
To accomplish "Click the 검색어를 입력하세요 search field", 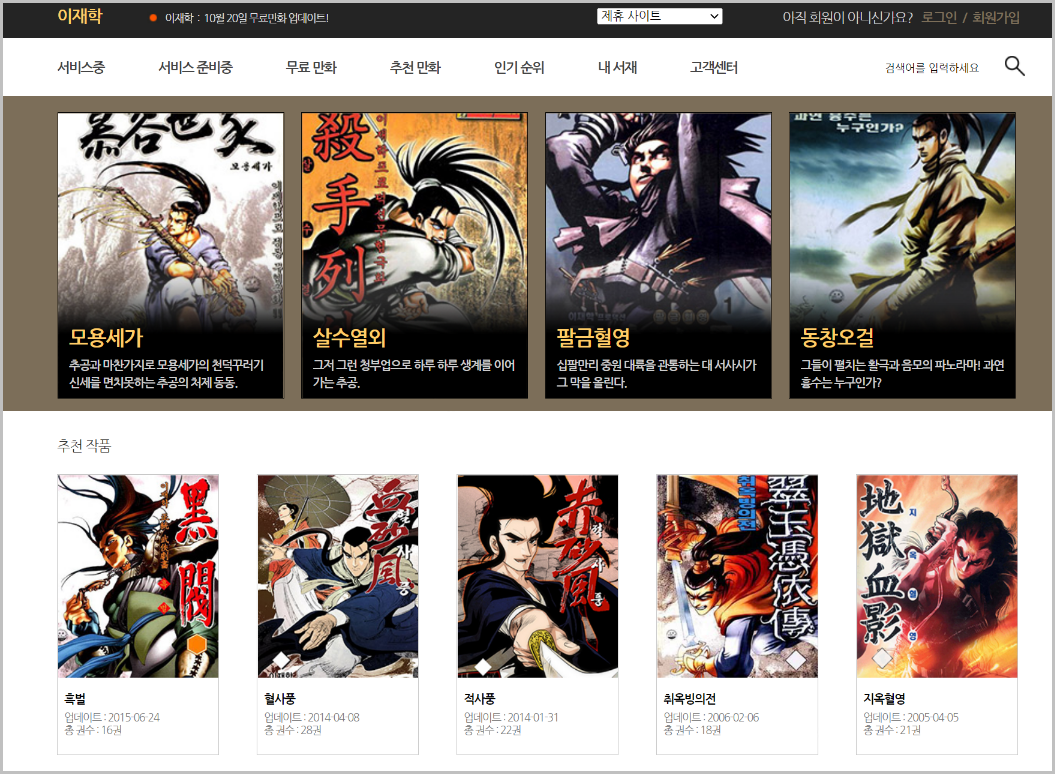I will pyautogui.click(x=932, y=67).
